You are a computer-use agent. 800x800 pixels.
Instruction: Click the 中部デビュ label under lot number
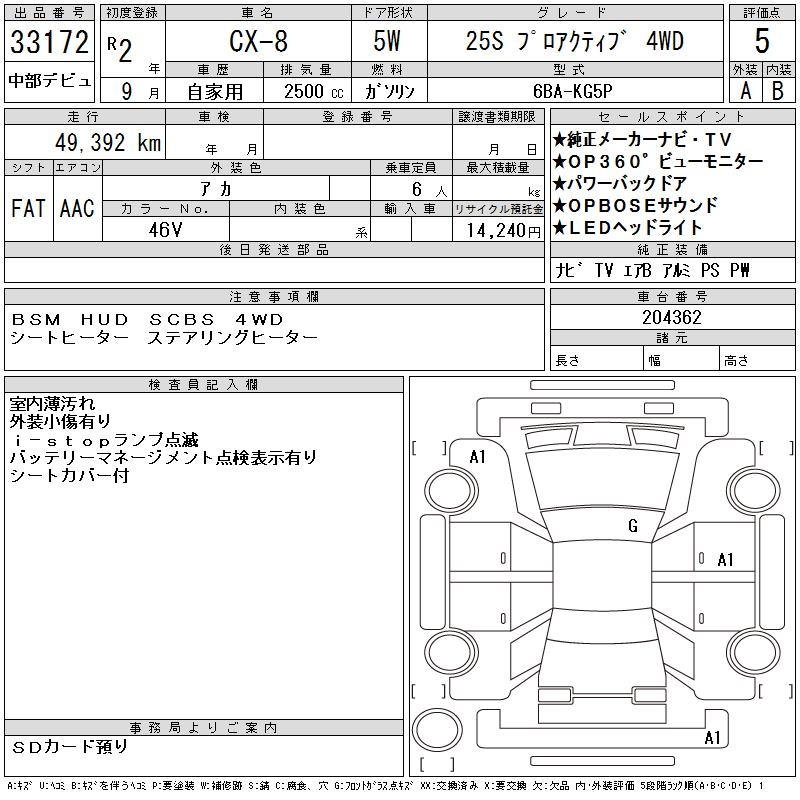pyautogui.click(x=49, y=81)
